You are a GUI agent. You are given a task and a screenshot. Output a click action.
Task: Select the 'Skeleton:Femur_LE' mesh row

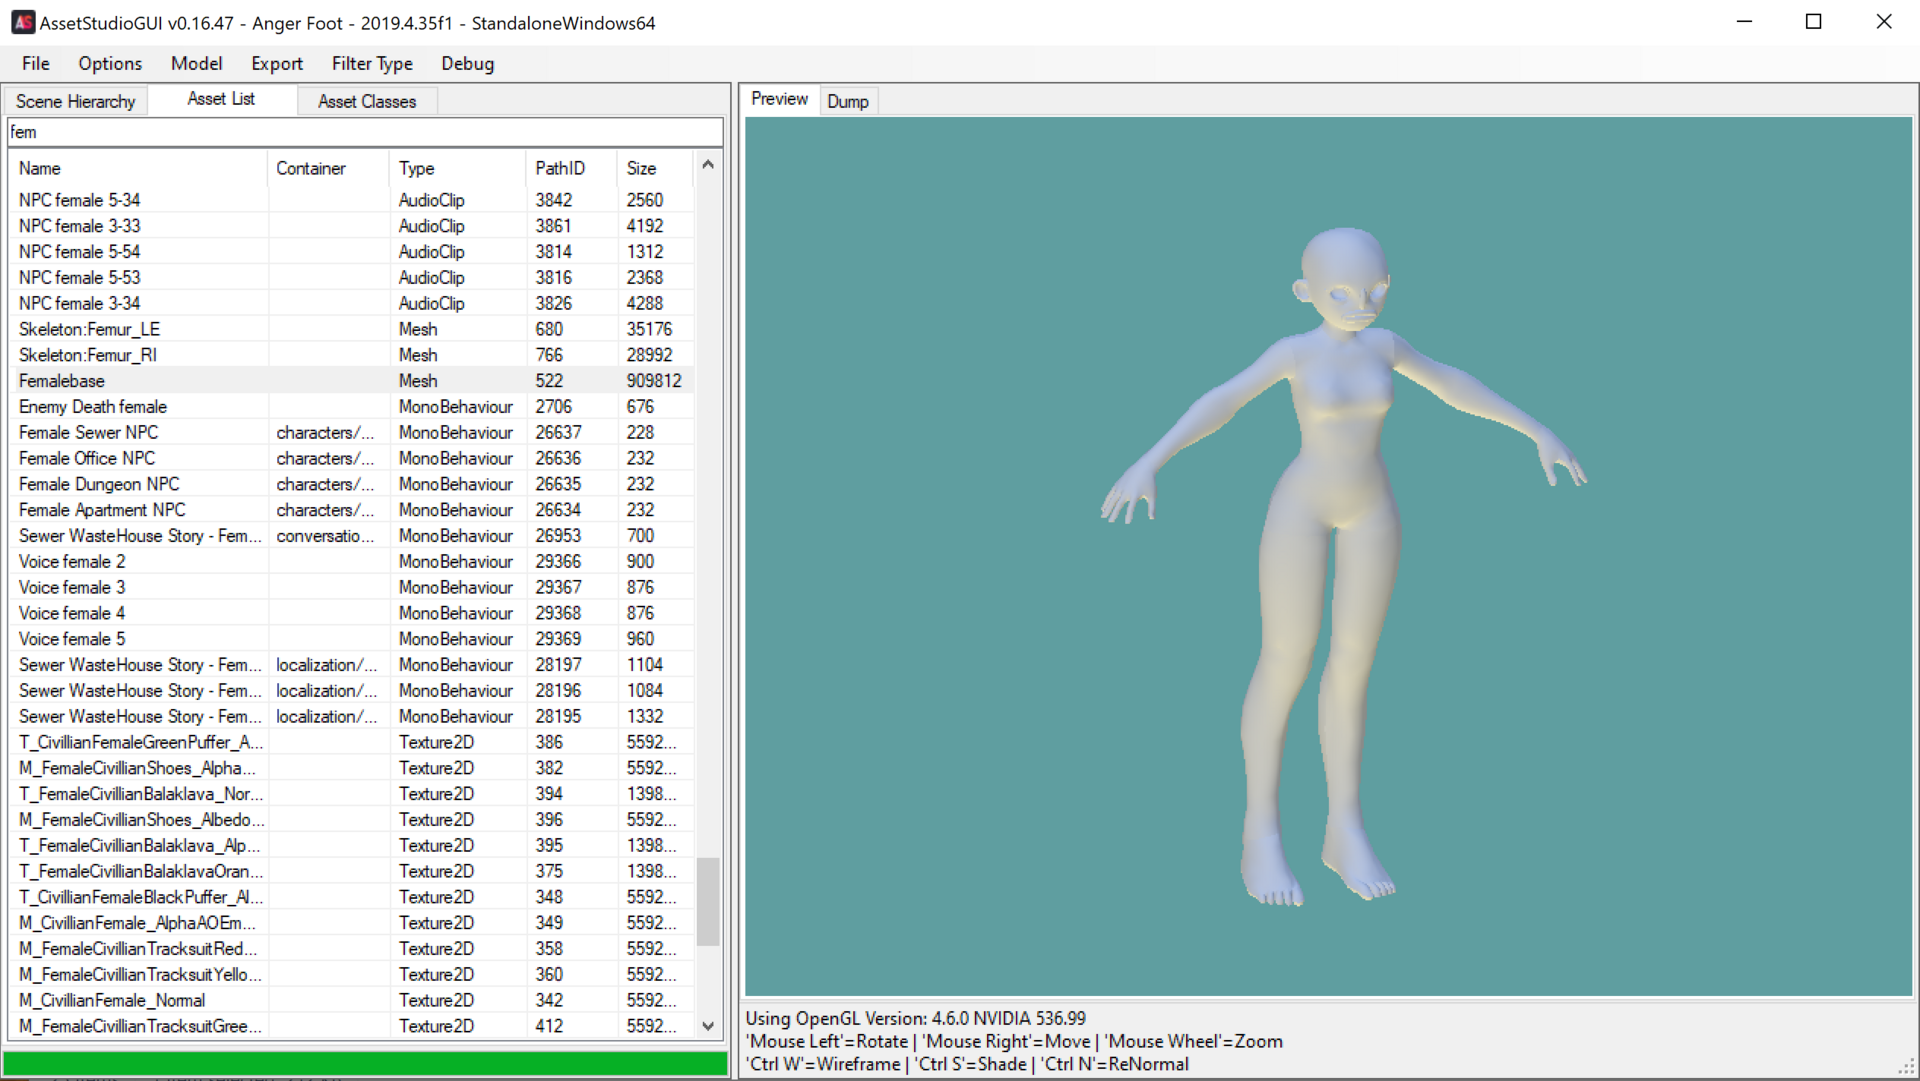351,329
